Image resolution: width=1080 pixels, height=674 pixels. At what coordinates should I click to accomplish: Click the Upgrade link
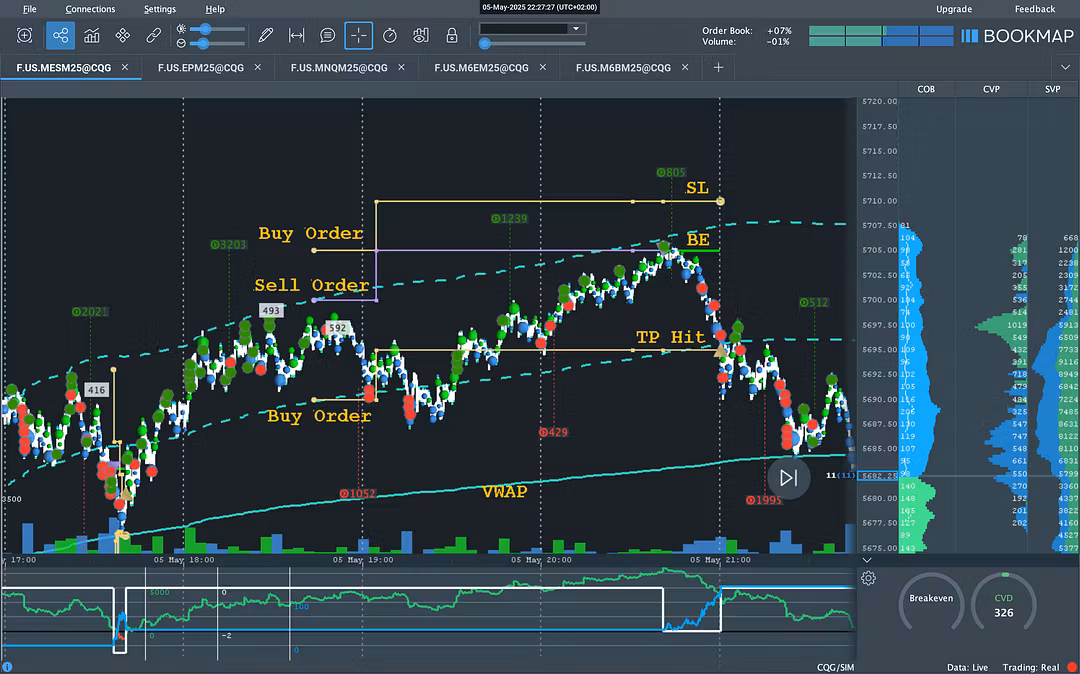[954, 9]
